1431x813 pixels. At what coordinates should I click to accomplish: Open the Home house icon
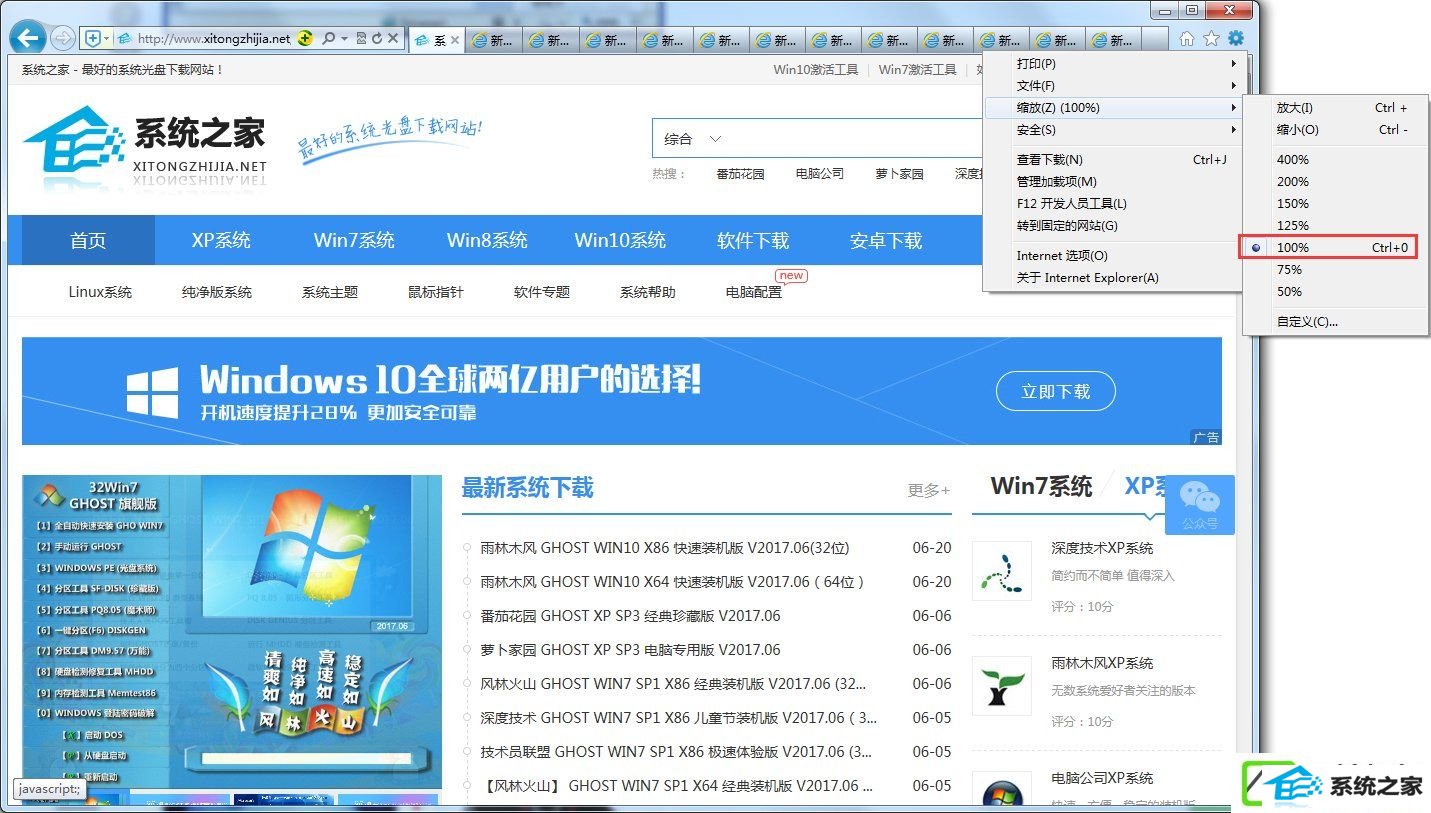[x=1187, y=39]
